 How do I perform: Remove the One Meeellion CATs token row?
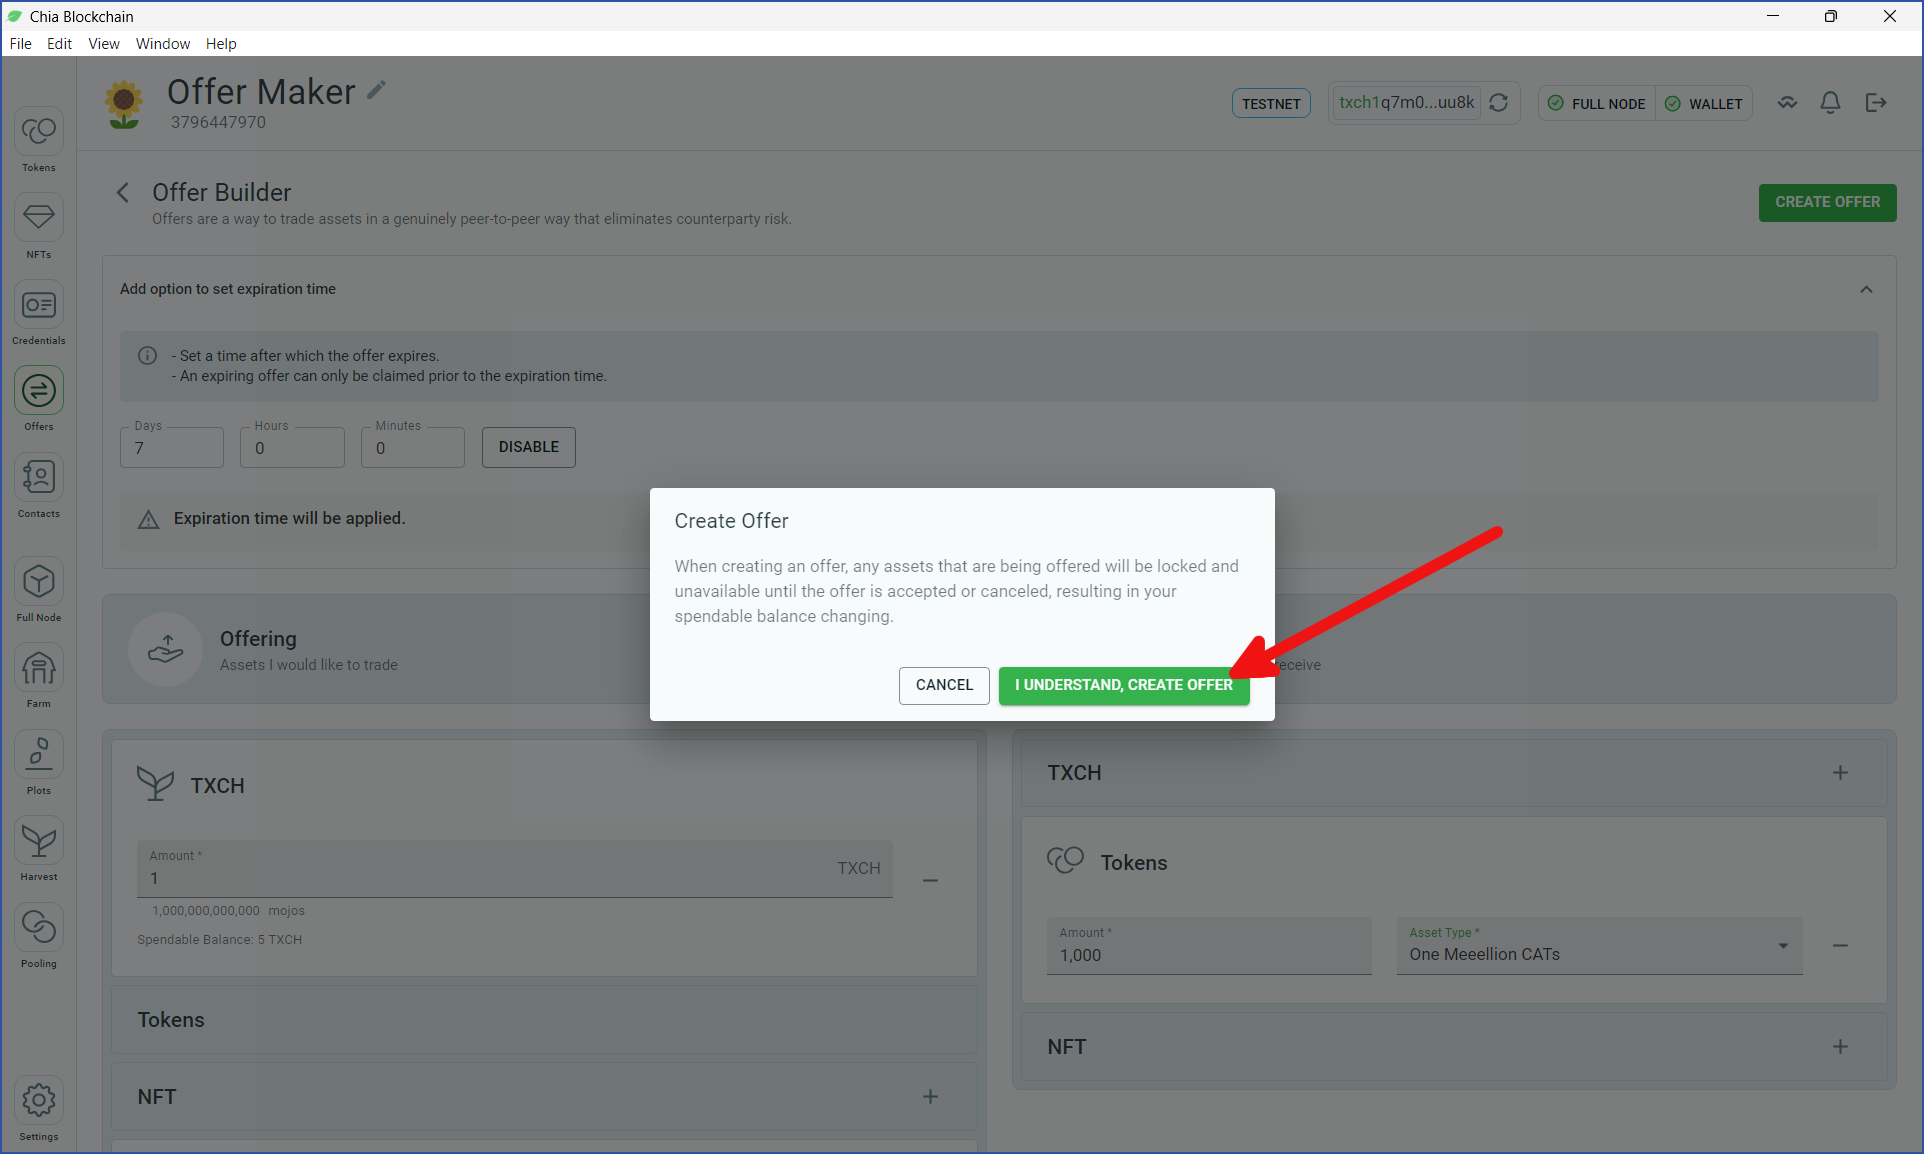(x=1840, y=946)
